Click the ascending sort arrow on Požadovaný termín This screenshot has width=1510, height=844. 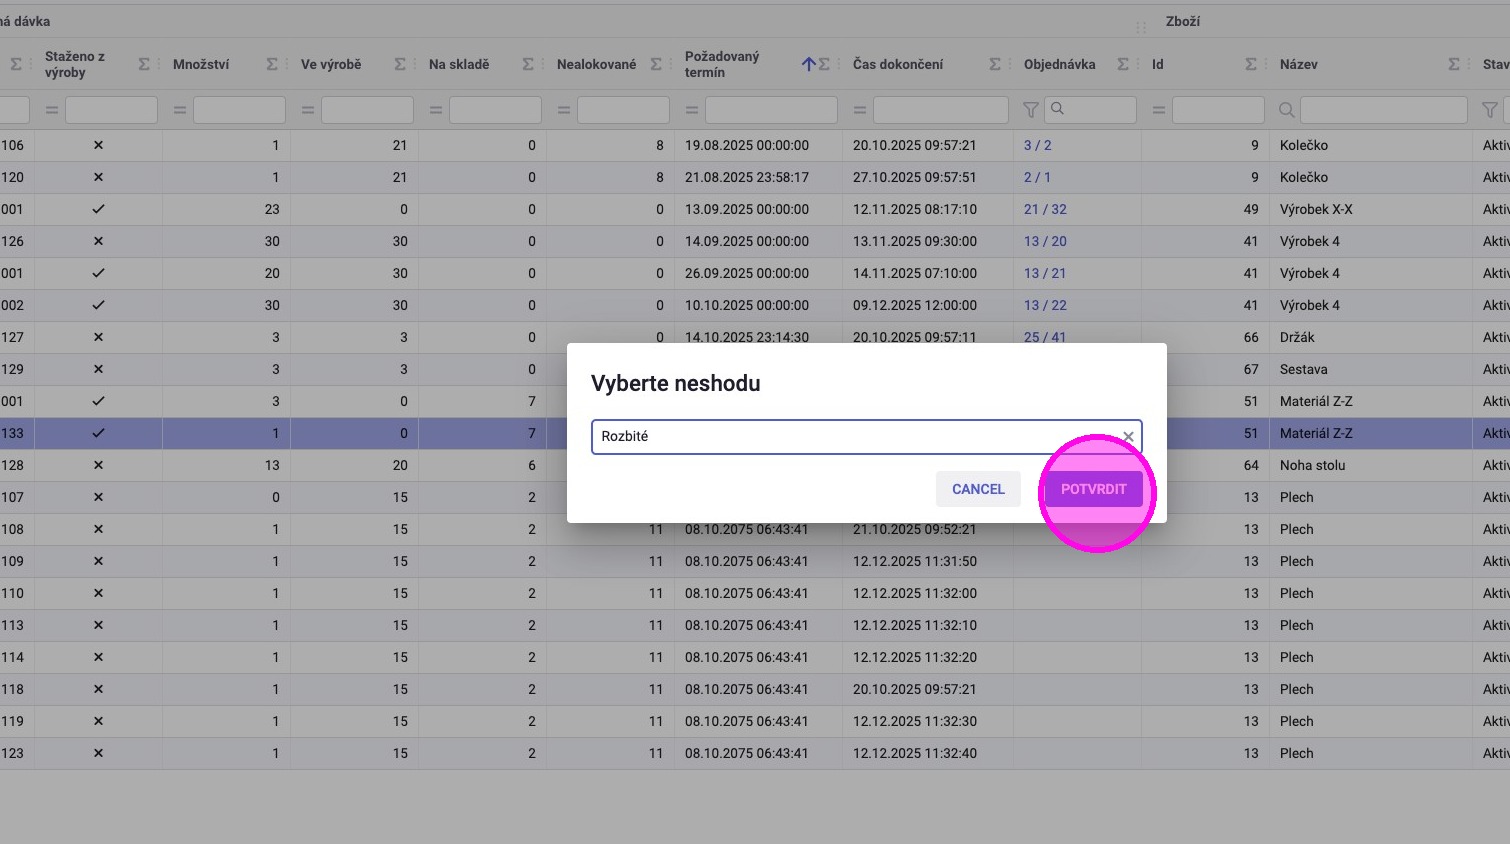(x=809, y=64)
